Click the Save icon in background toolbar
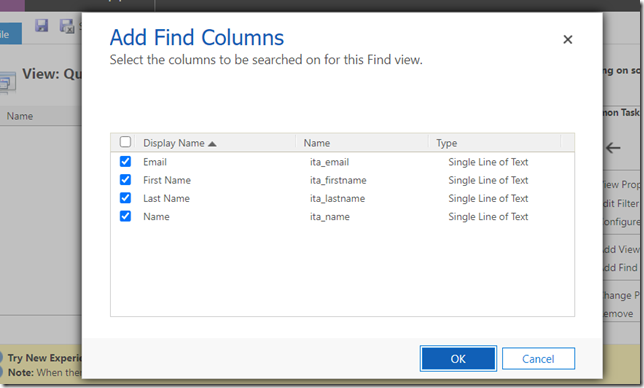 coord(41,25)
